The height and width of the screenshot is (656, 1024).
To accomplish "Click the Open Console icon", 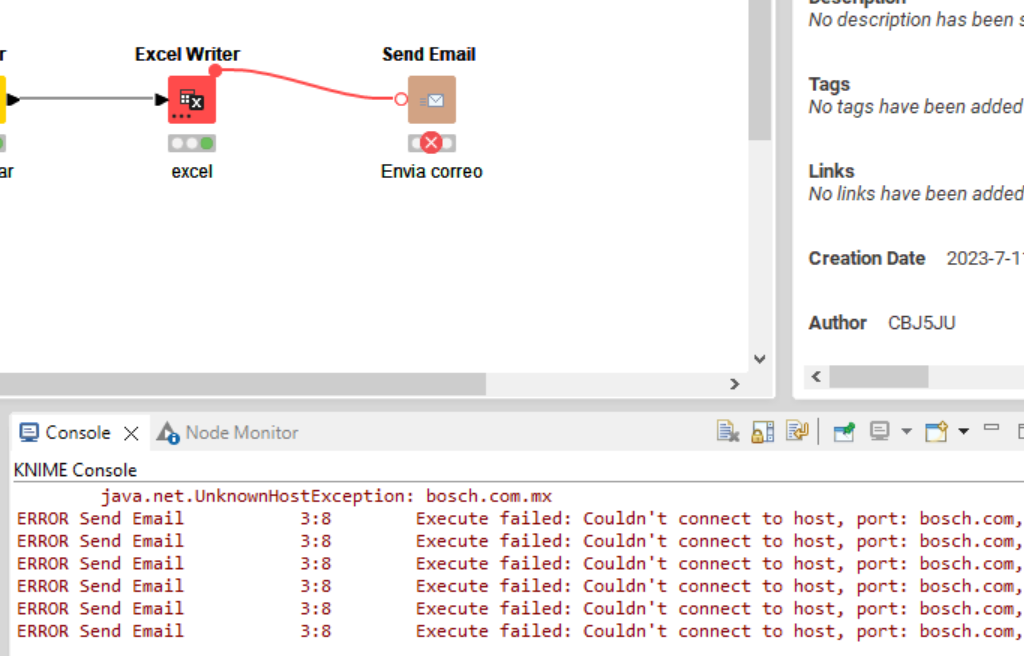I will pyautogui.click(x=936, y=431).
